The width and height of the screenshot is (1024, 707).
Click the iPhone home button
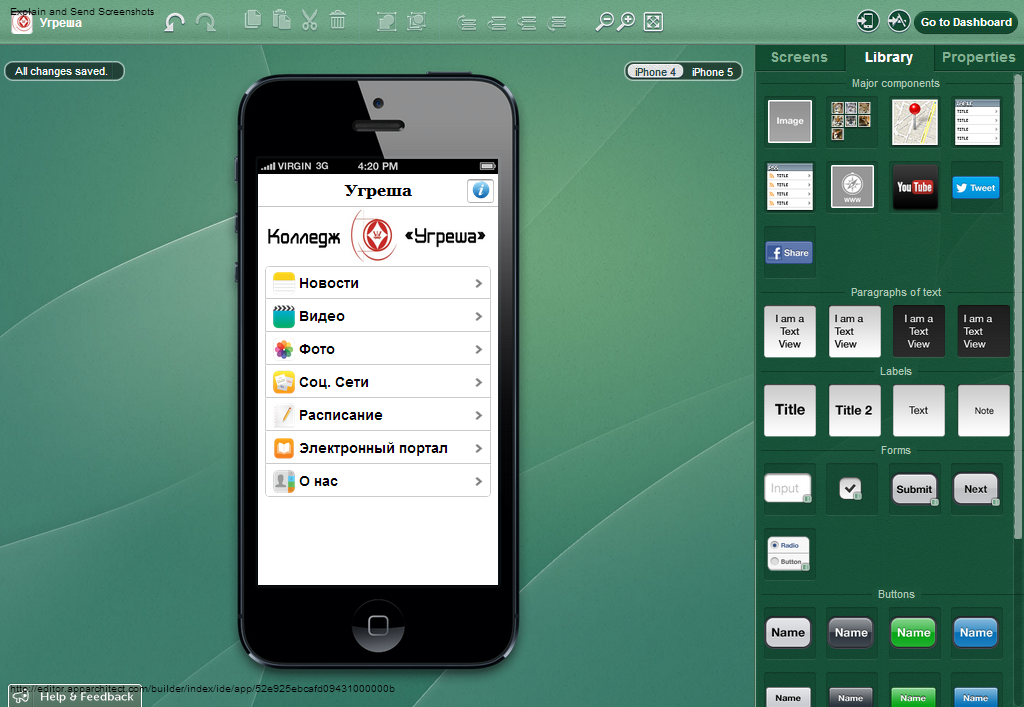[x=378, y=625]
